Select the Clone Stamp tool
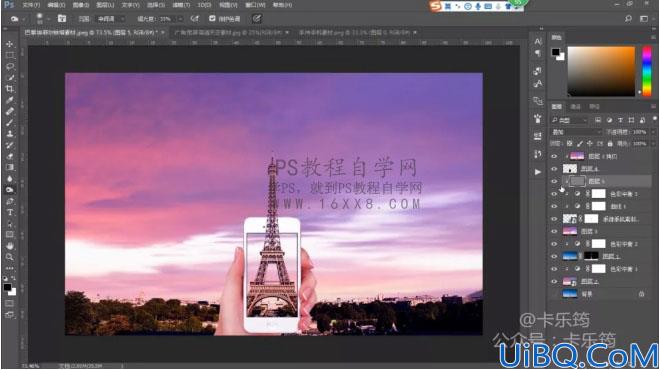This screenshot has width=659, height=370. click(x=10, y=134)
